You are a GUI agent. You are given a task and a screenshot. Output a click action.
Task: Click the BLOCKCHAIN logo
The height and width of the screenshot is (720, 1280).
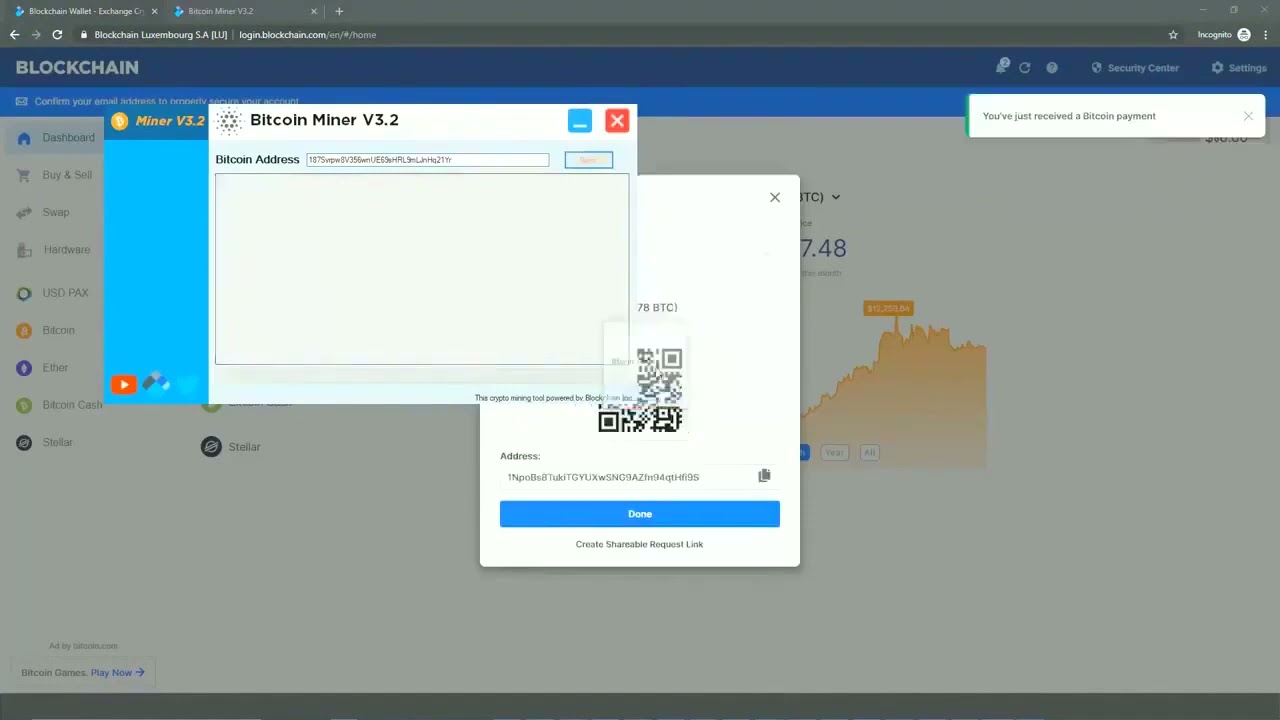click(77, 68)
